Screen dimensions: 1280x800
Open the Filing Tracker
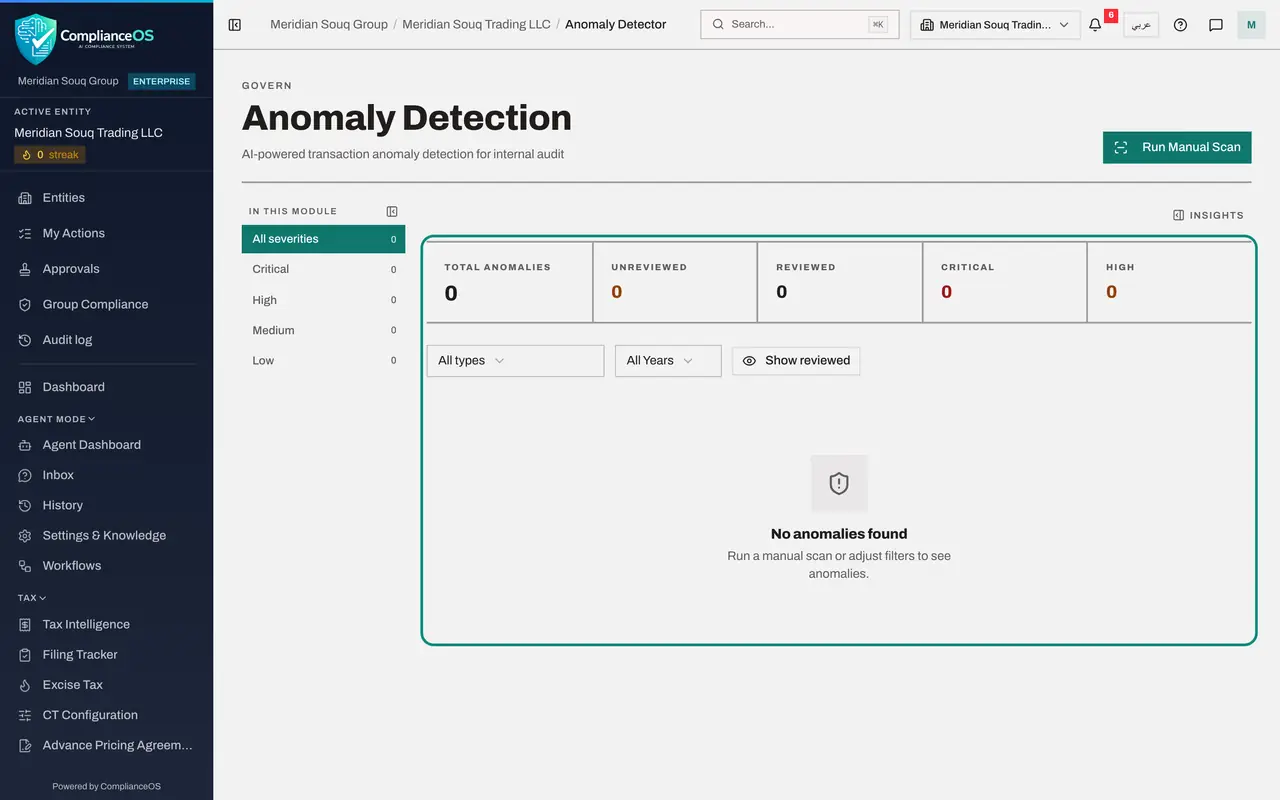tap(106, 654)
